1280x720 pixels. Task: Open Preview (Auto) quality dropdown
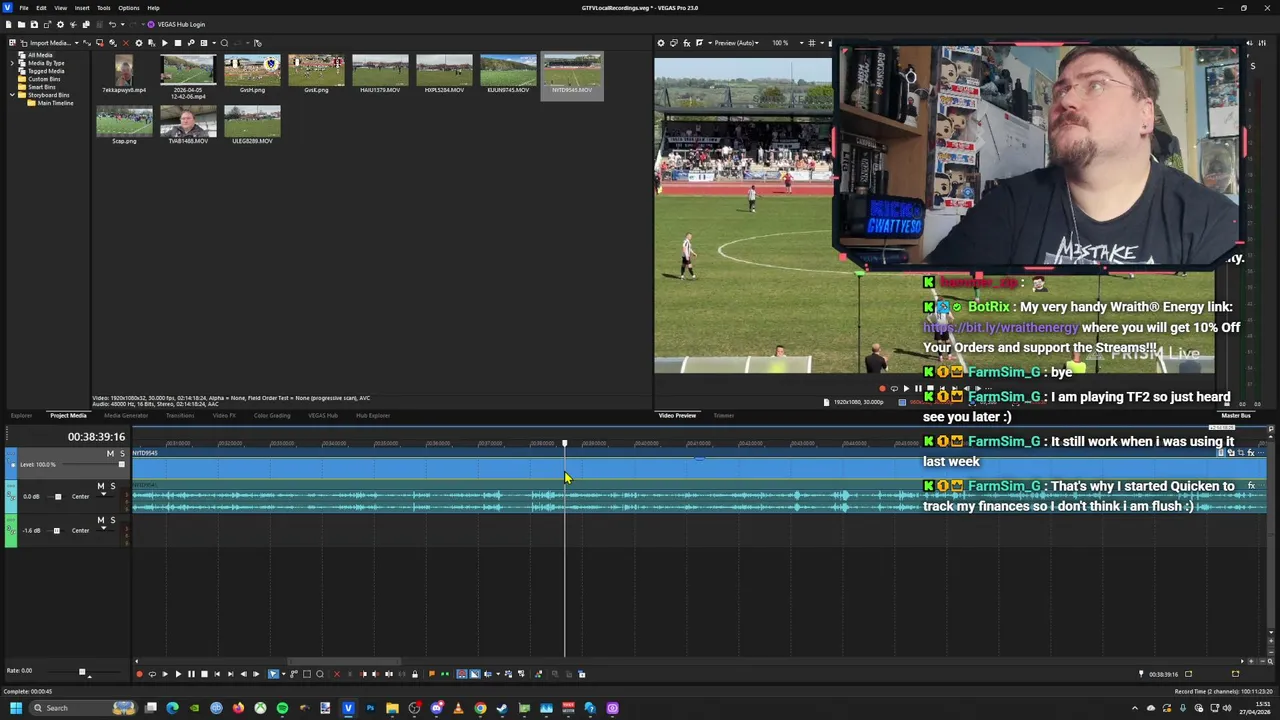click(x=737, y=43)
